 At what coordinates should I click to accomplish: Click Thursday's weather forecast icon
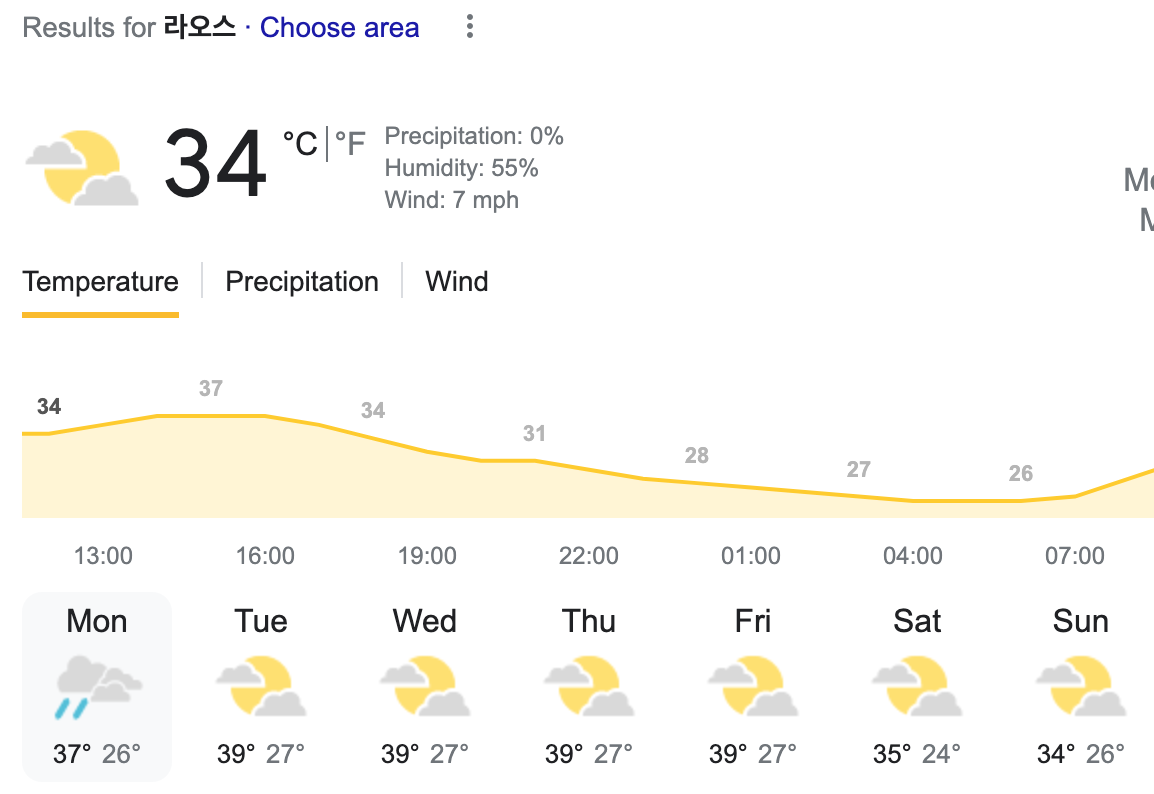pos(588,686)
